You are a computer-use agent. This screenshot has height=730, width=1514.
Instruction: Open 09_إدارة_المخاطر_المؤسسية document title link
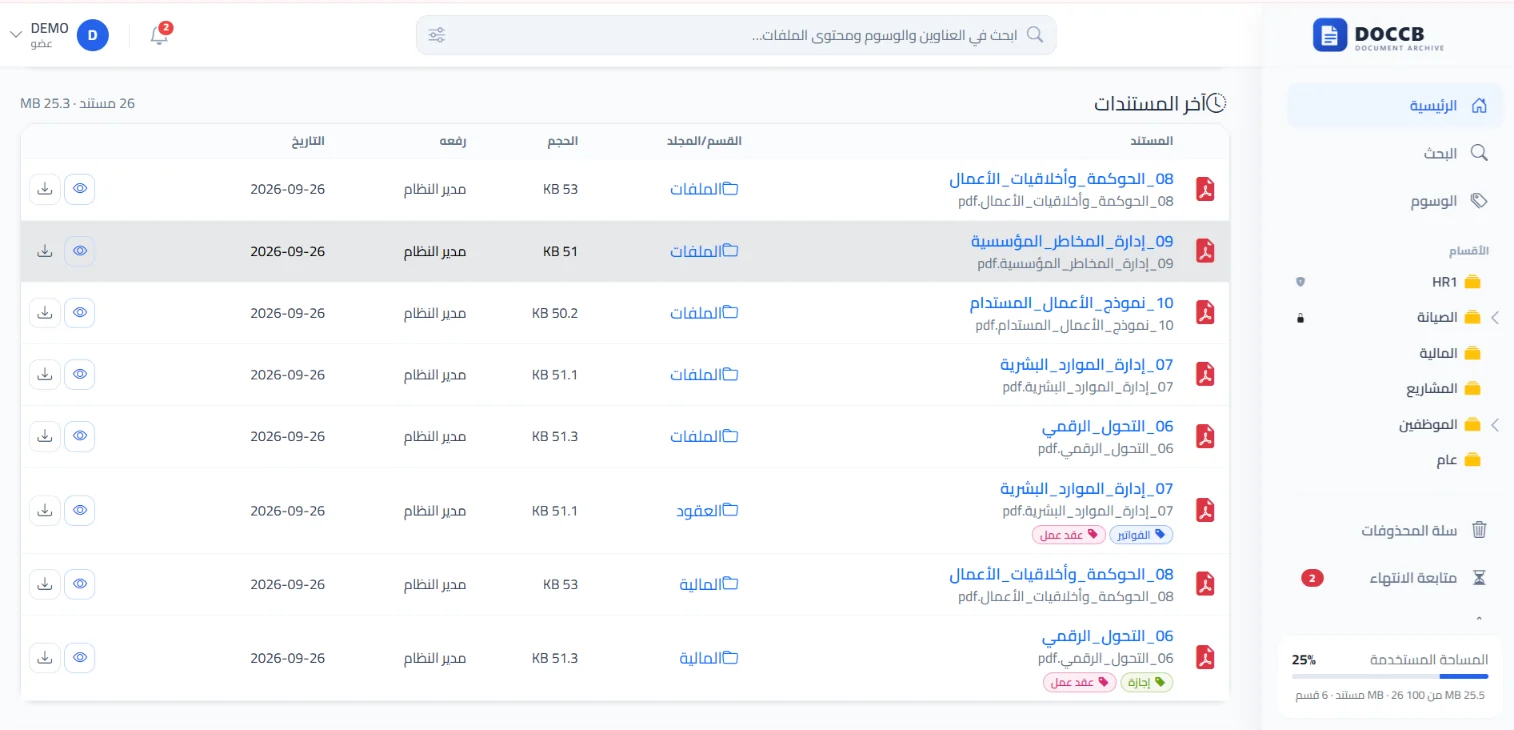1072,241
